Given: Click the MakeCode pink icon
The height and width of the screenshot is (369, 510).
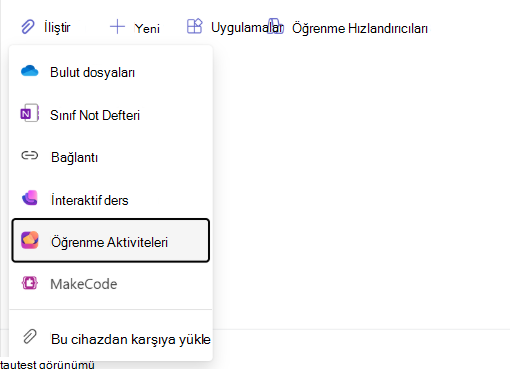Looking at the screenshot, I should (x=30, y=283).
